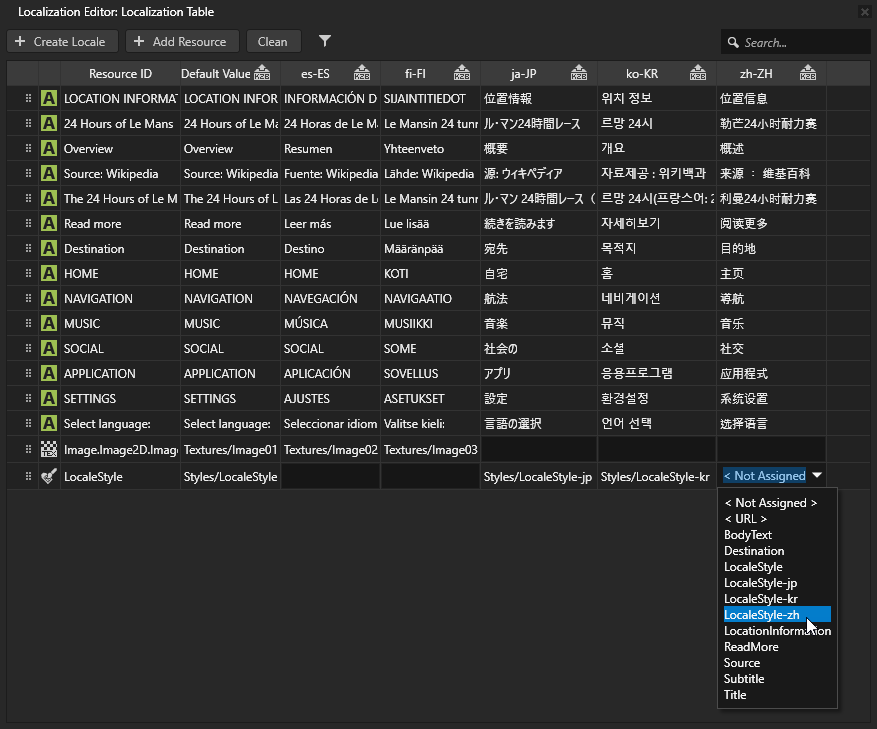
Task: Pick Title from the open dropdown list
Action: click(x=734, y=694)
